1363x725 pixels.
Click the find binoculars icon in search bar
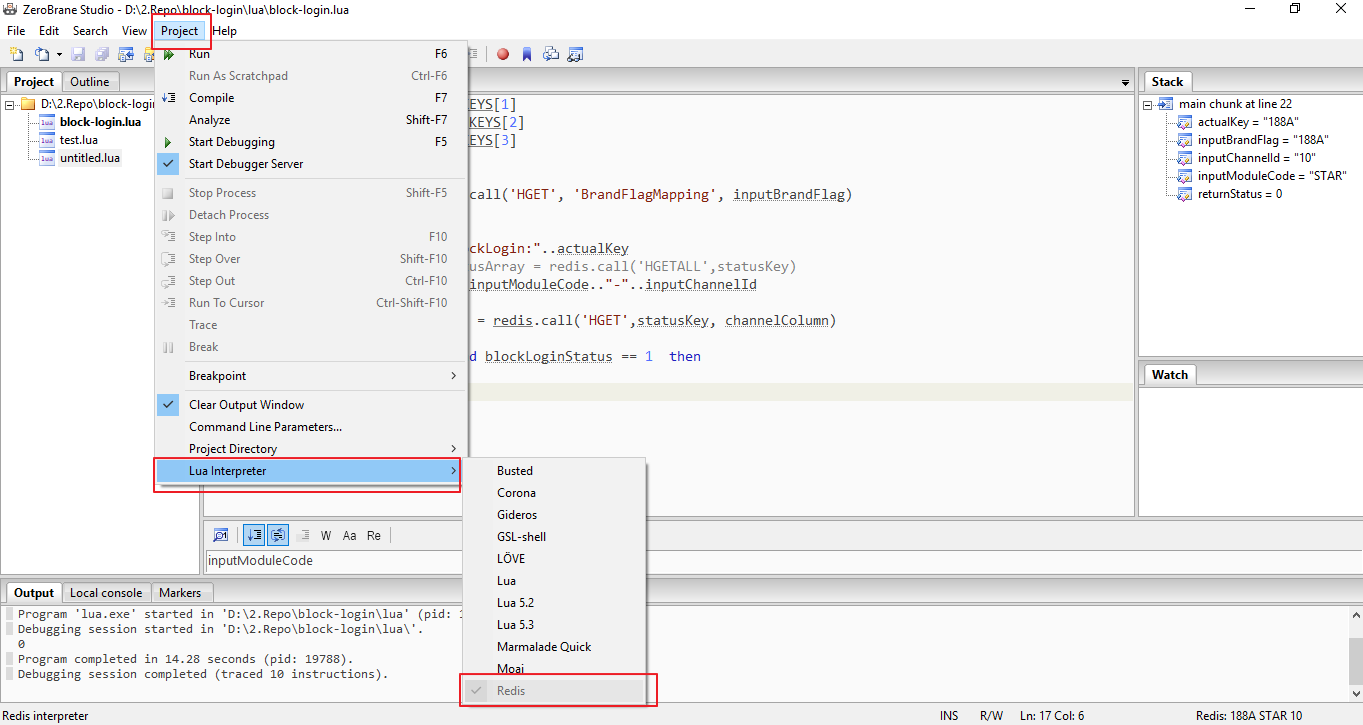[x=221, y=535]
